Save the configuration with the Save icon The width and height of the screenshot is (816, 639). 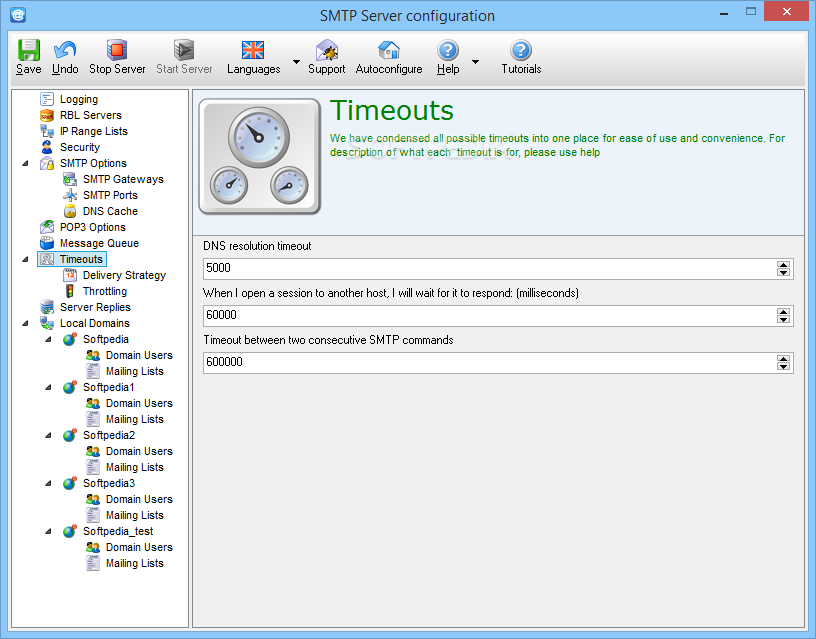pos(29,50)
